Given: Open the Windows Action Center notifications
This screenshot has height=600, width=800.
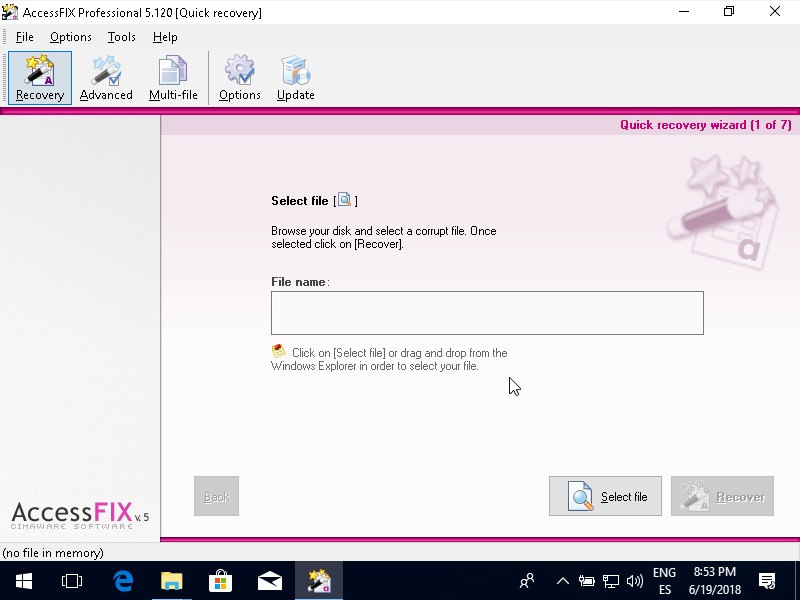Looking at the screenshot, I should [767, 580].
